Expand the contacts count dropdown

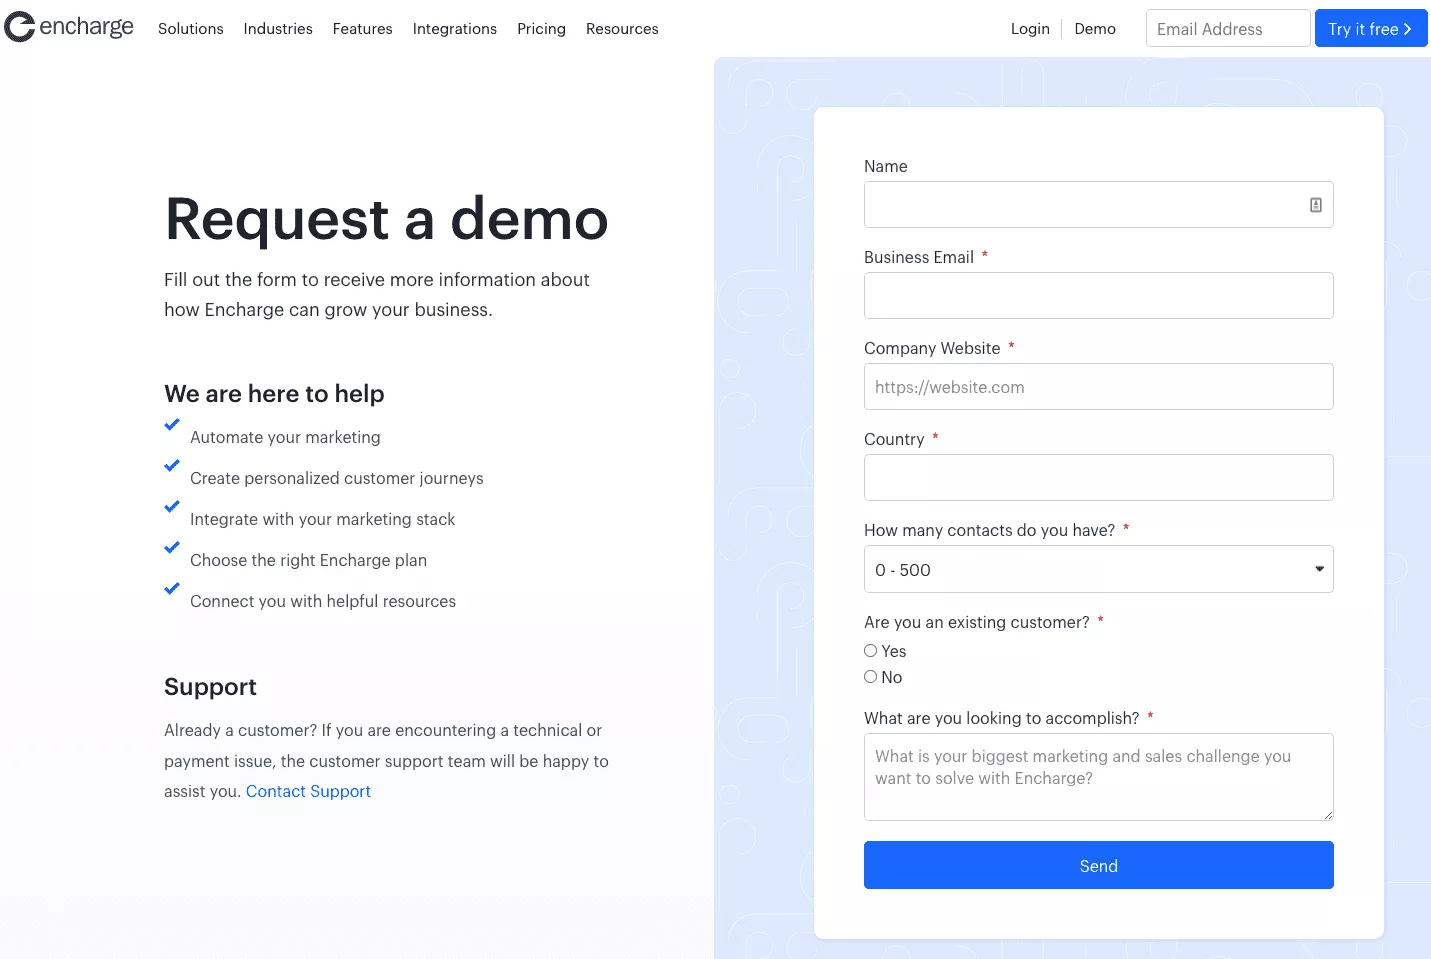click(1098, 570)
